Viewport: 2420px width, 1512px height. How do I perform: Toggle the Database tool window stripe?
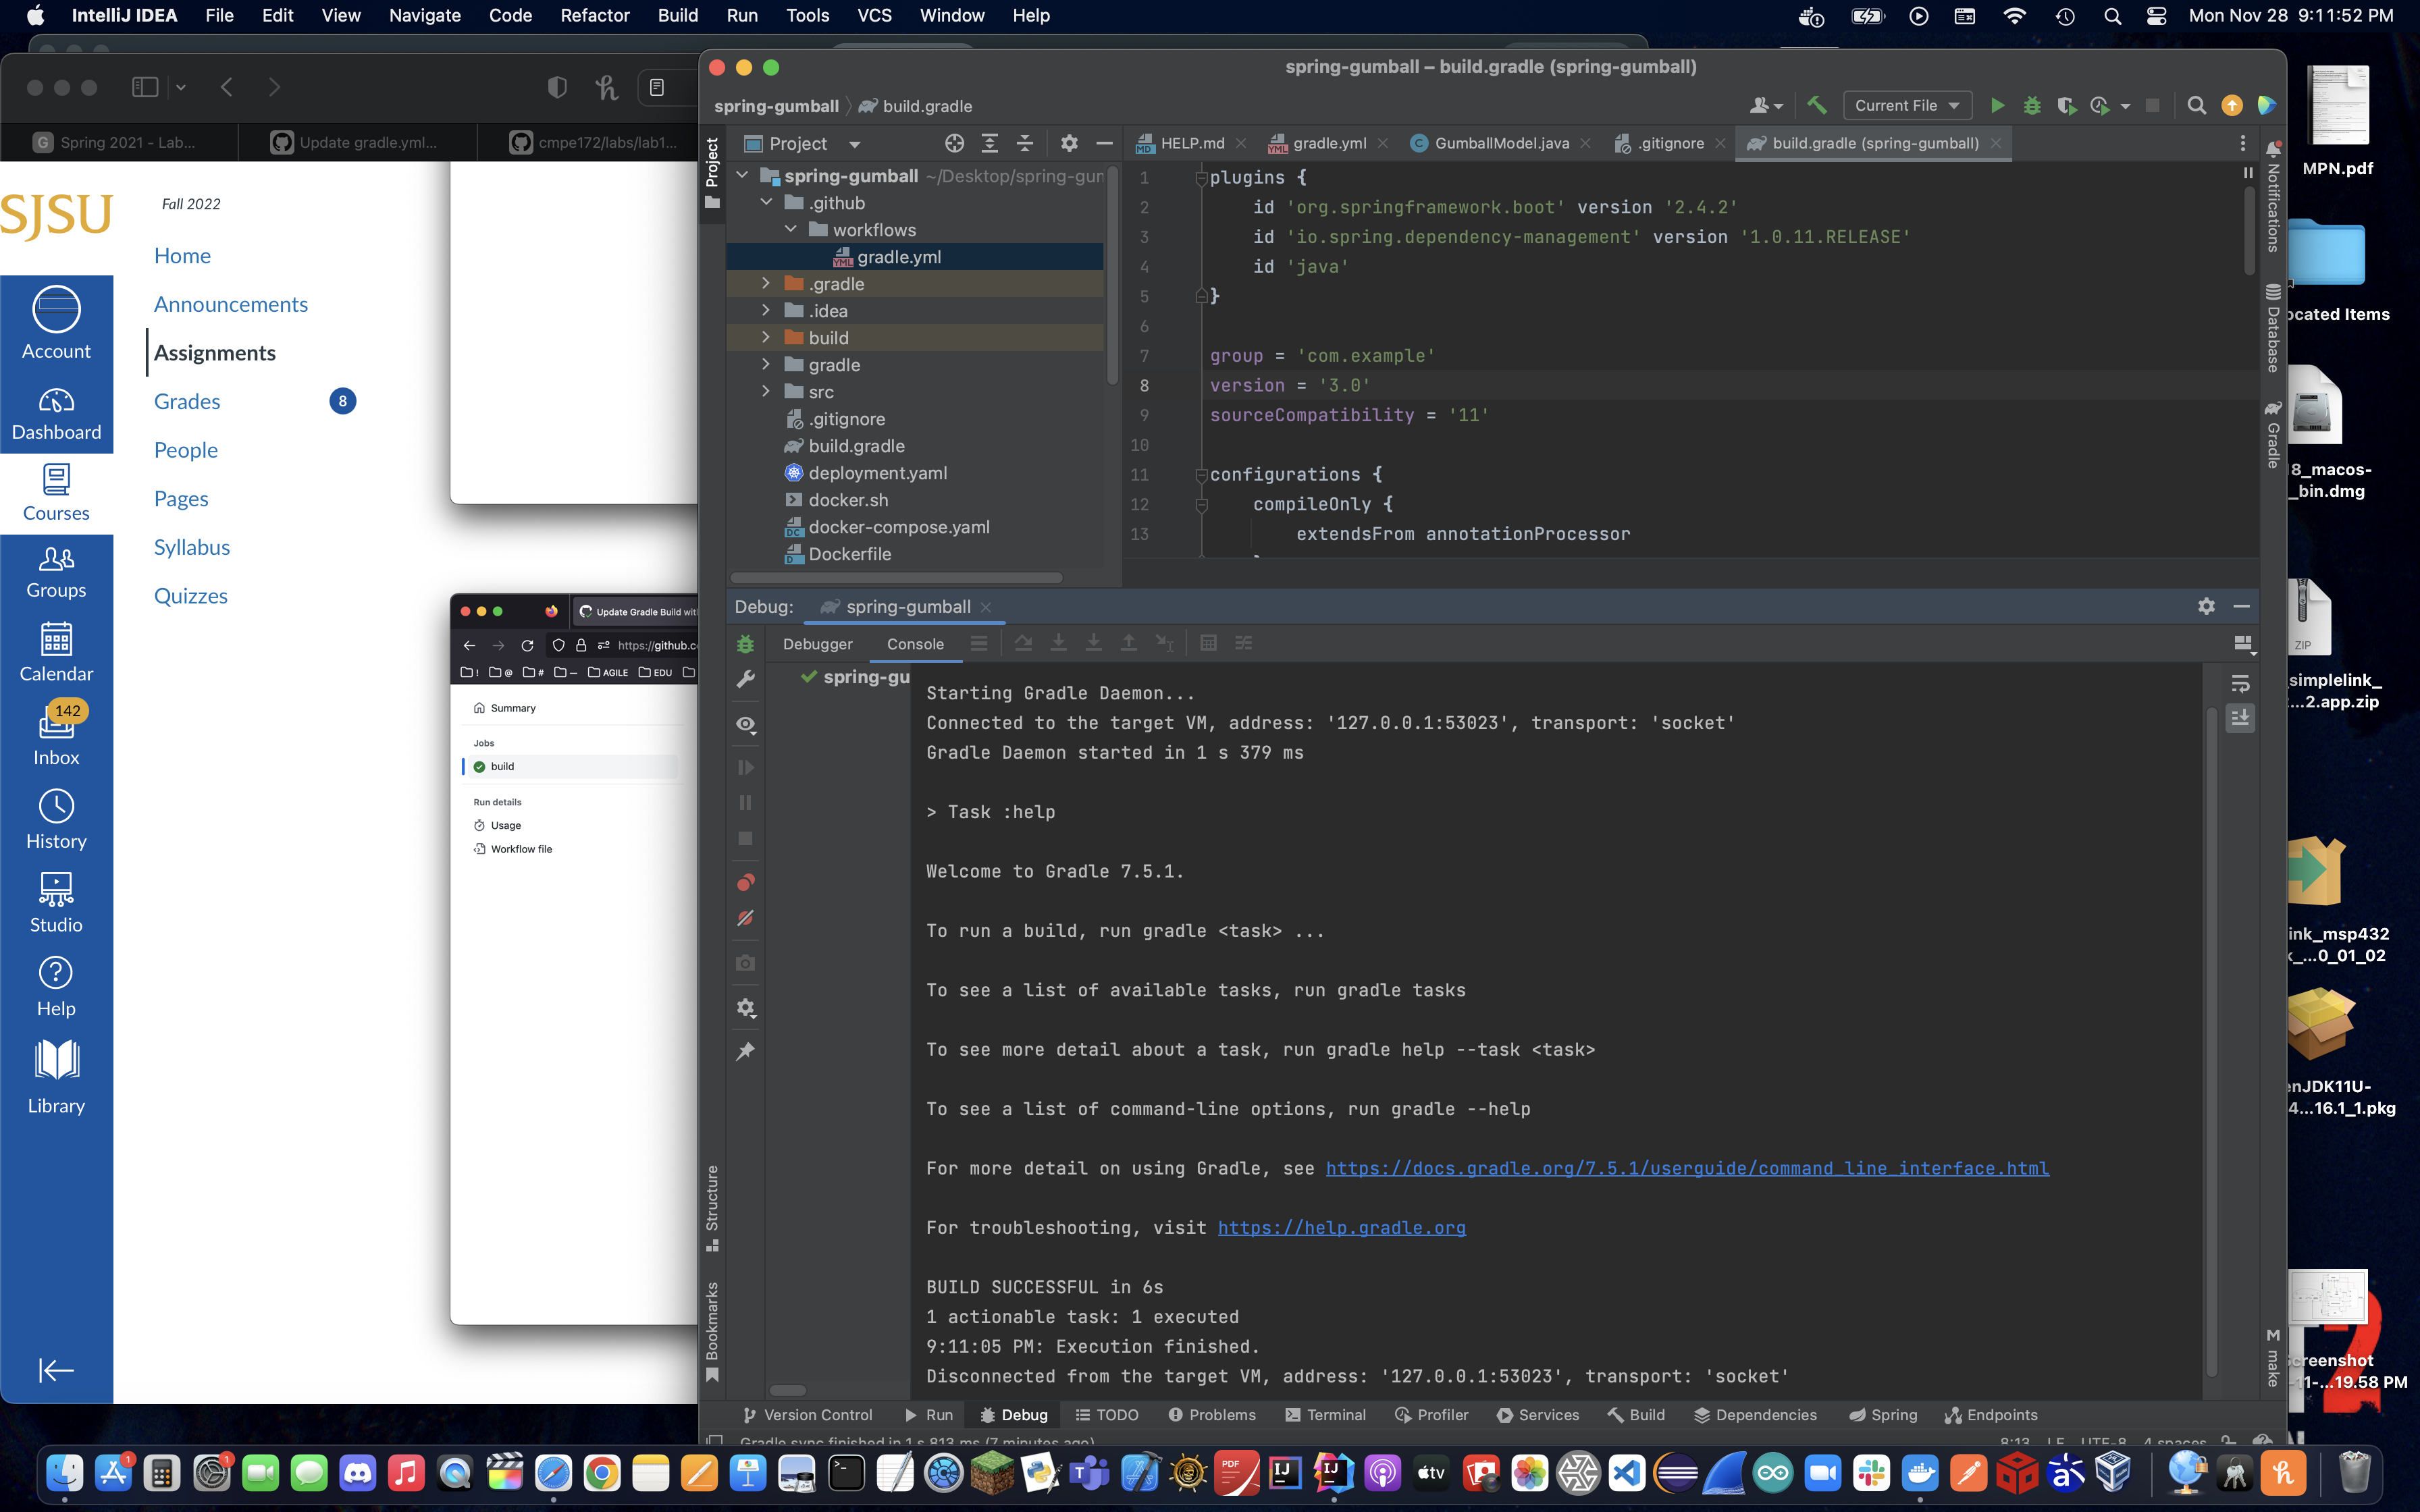tap(2272, 328)
